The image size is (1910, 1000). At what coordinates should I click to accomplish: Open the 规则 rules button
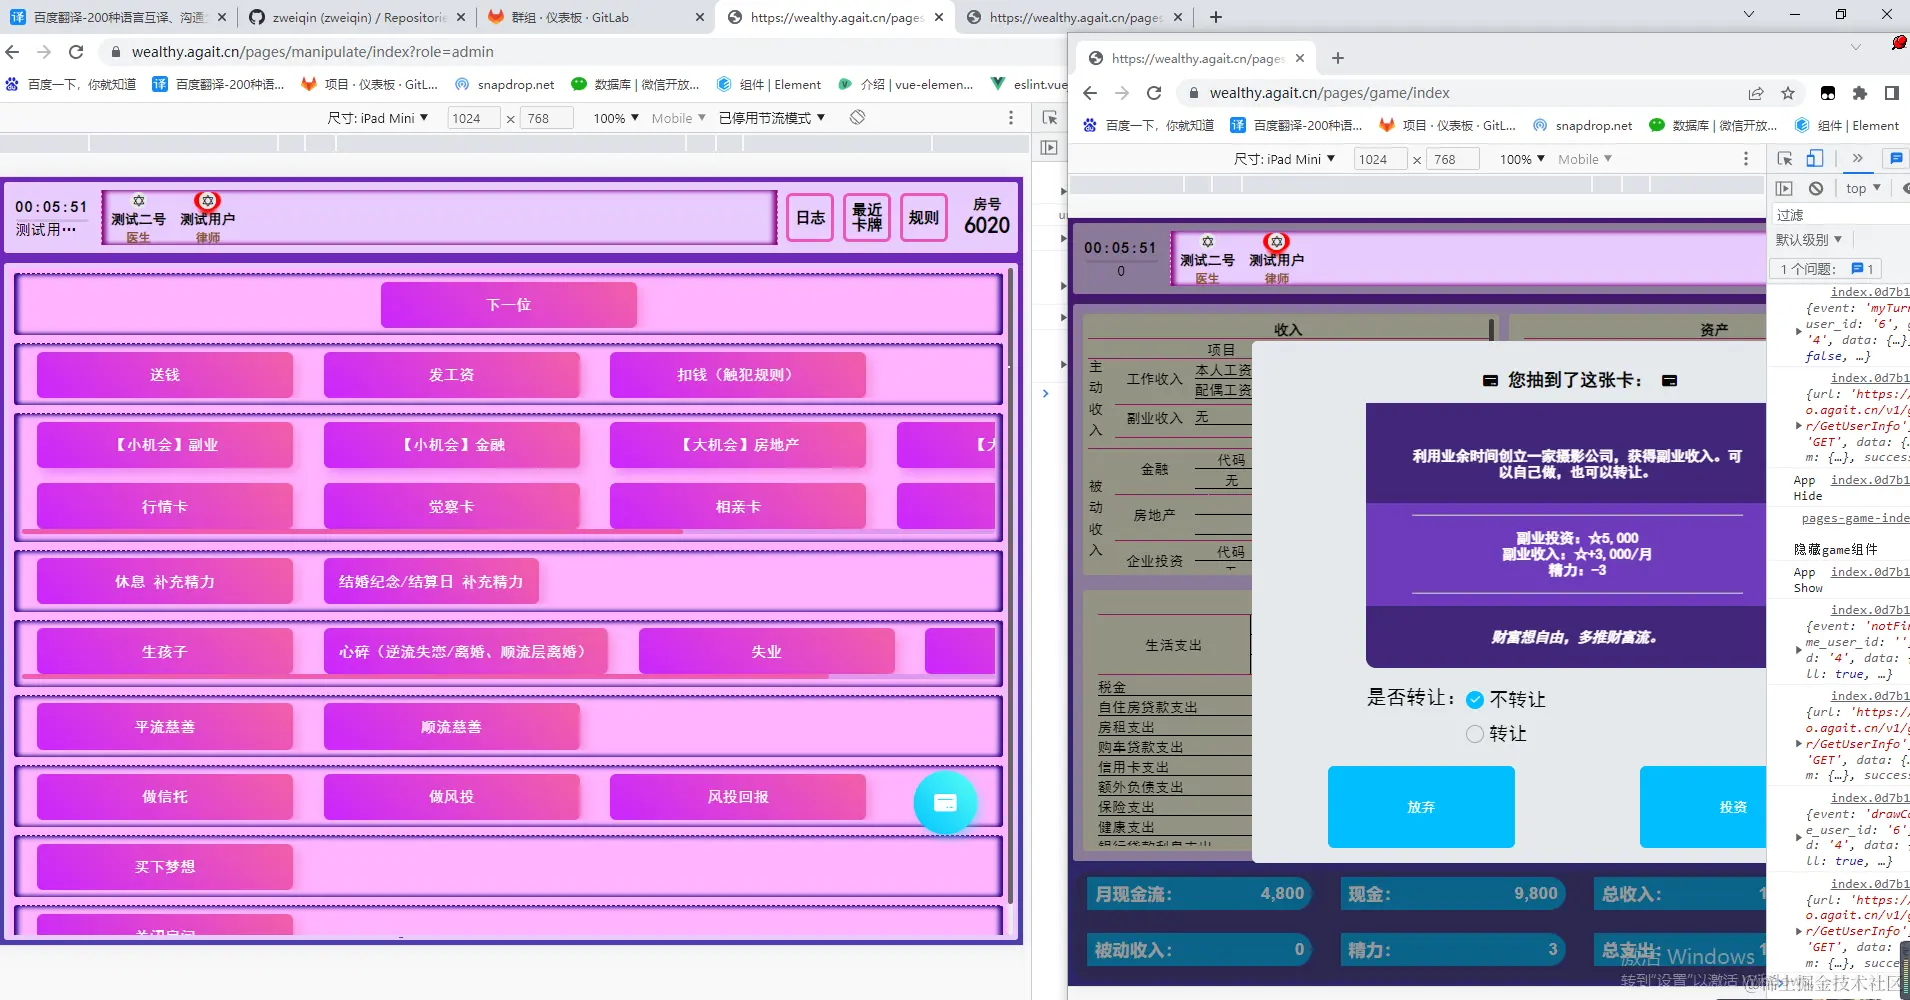(924, 217)
